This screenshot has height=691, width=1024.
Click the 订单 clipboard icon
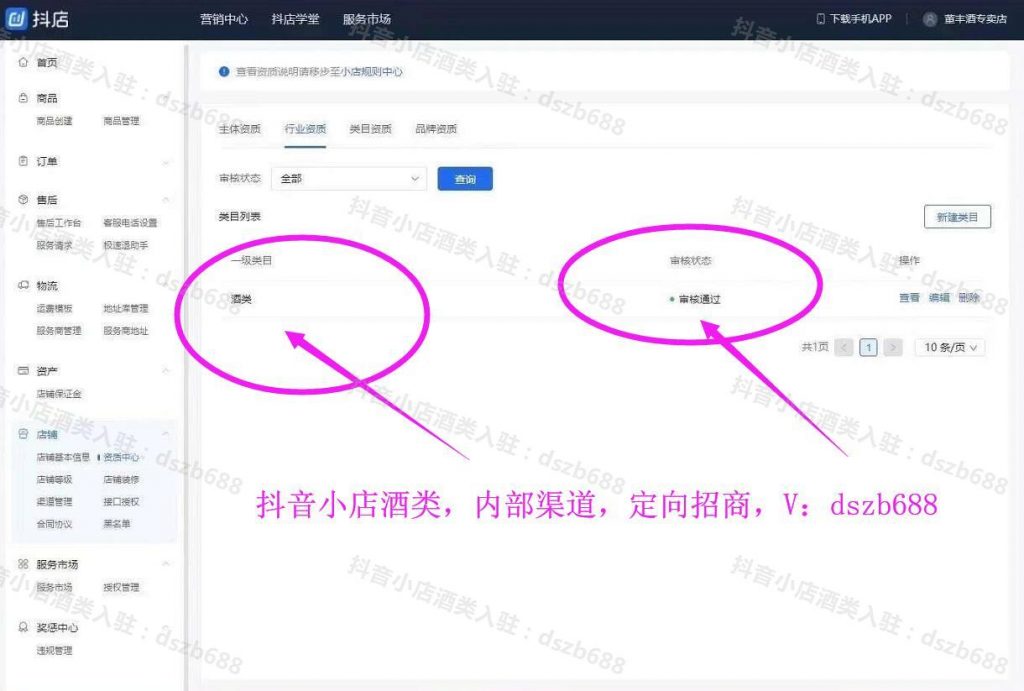coord(24,161)
